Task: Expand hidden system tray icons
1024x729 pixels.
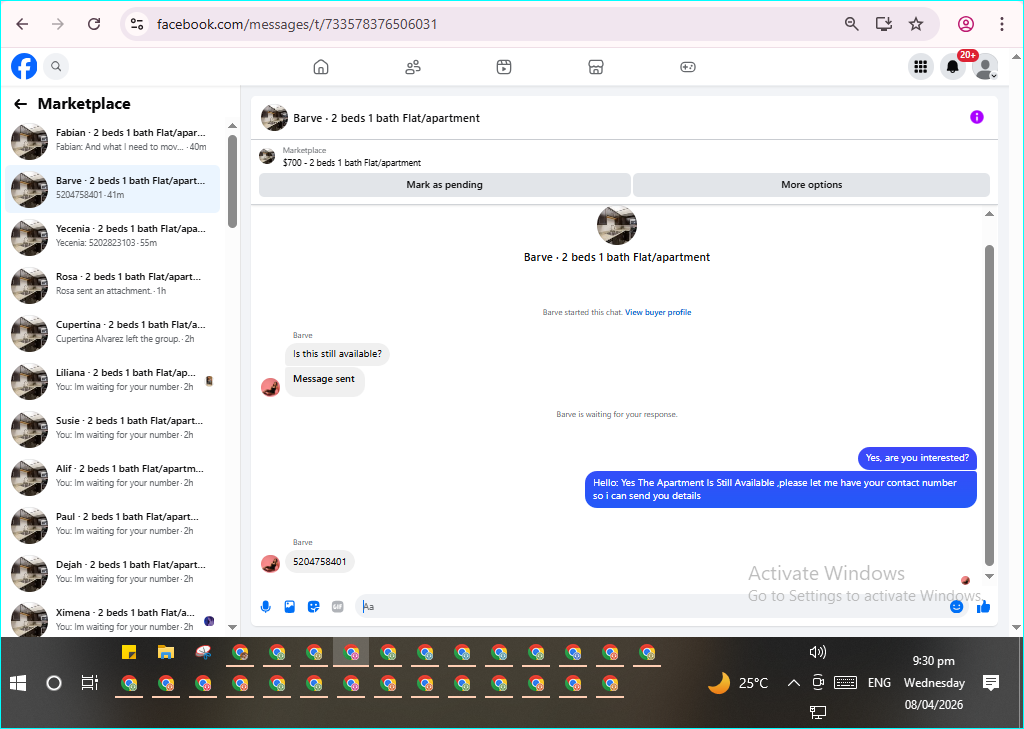Action: 793,683
